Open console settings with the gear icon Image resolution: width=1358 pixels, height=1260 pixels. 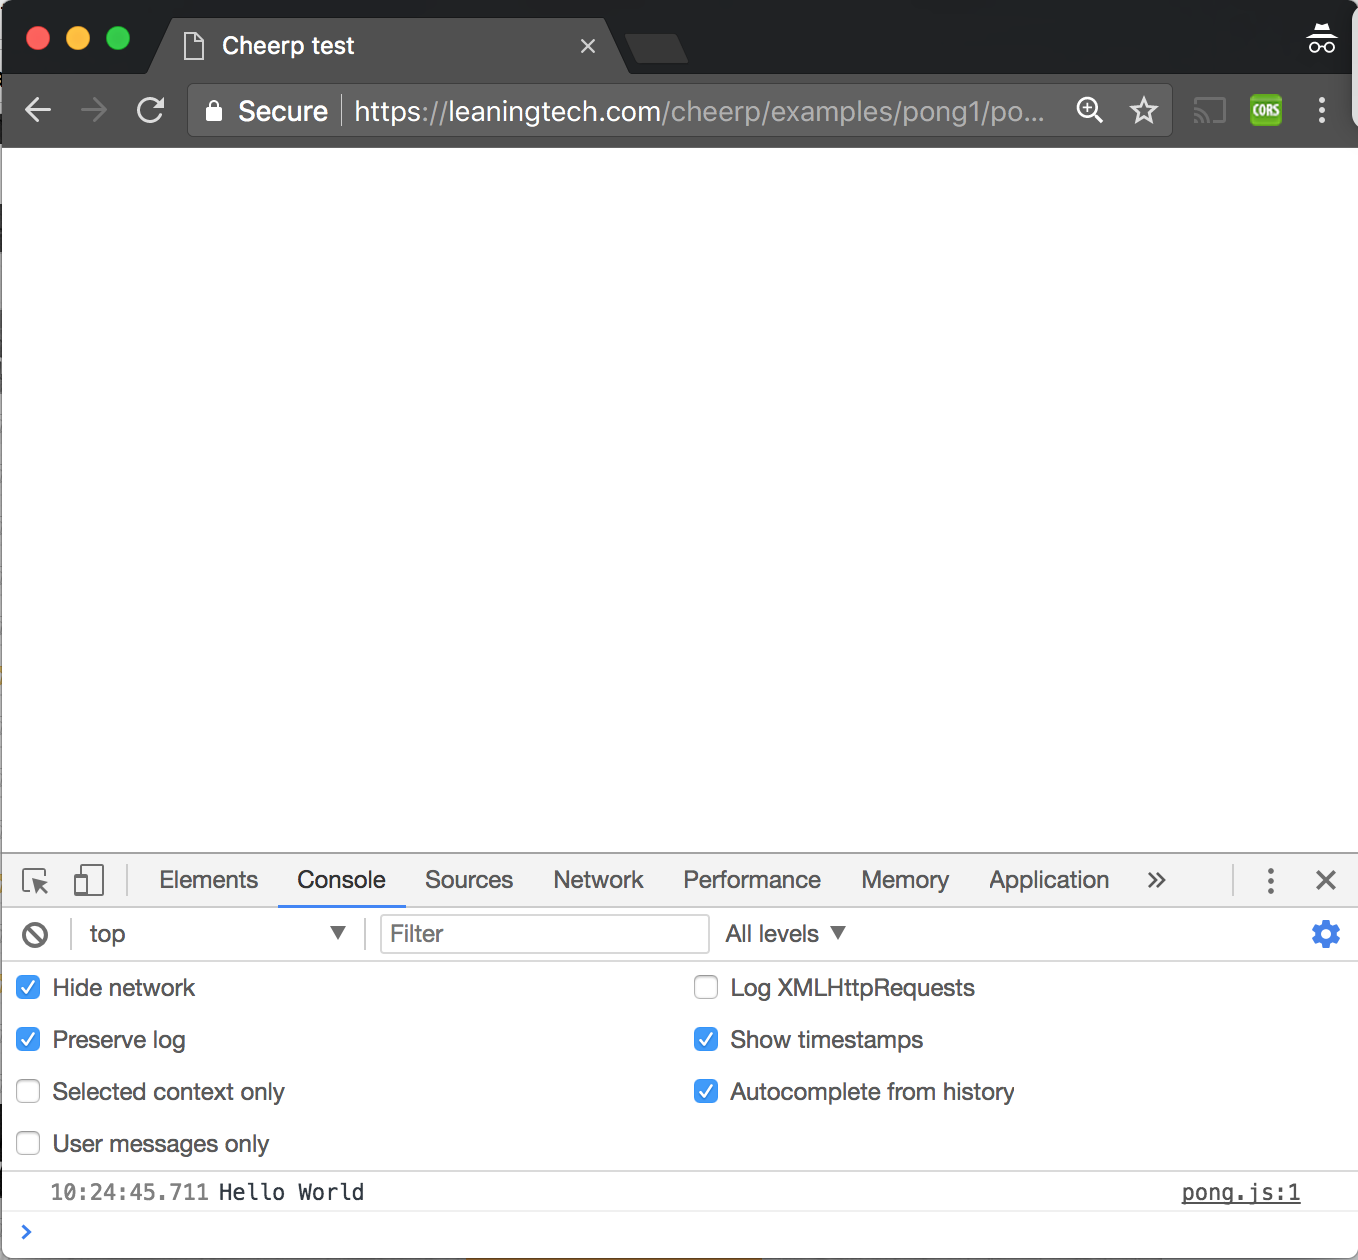point(1325,934)
